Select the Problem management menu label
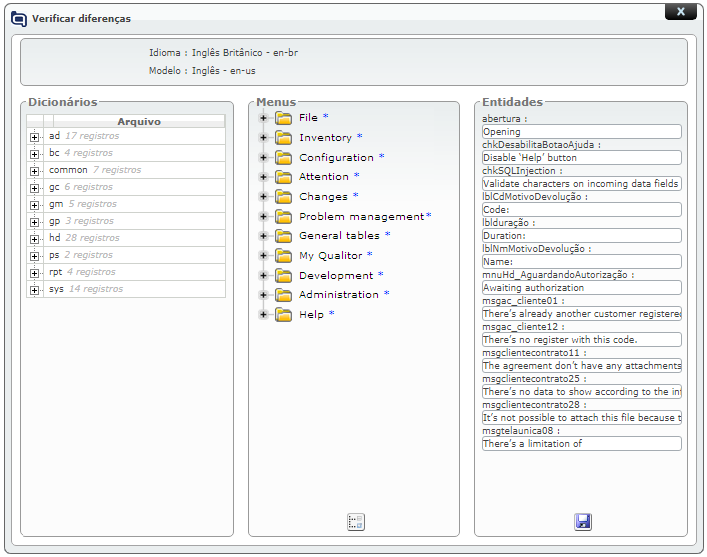Image resolution: width=707 pixels, height=557 pixels. point(362,216)
